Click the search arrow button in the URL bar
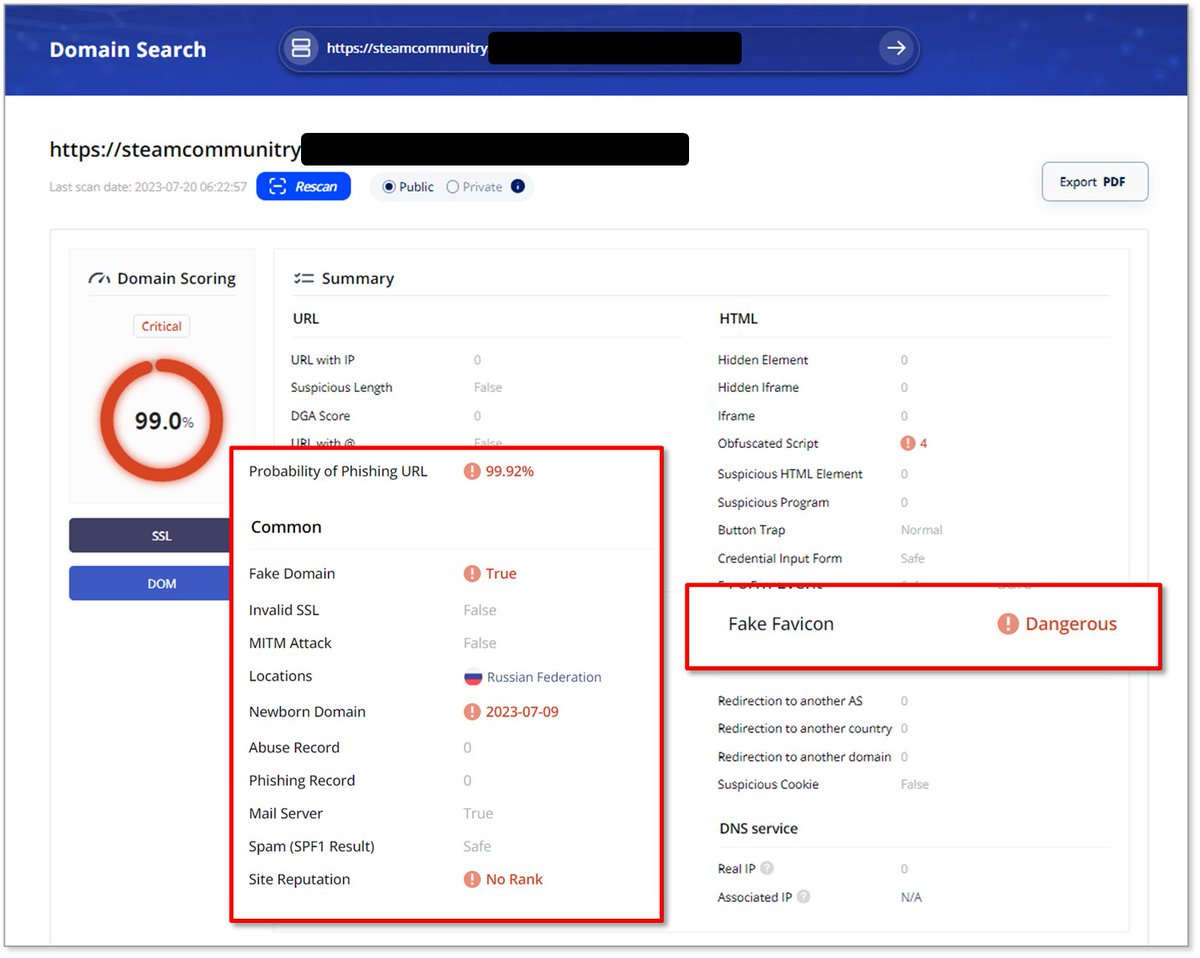Screen dimensions: 1200x958 coord(896,48)
